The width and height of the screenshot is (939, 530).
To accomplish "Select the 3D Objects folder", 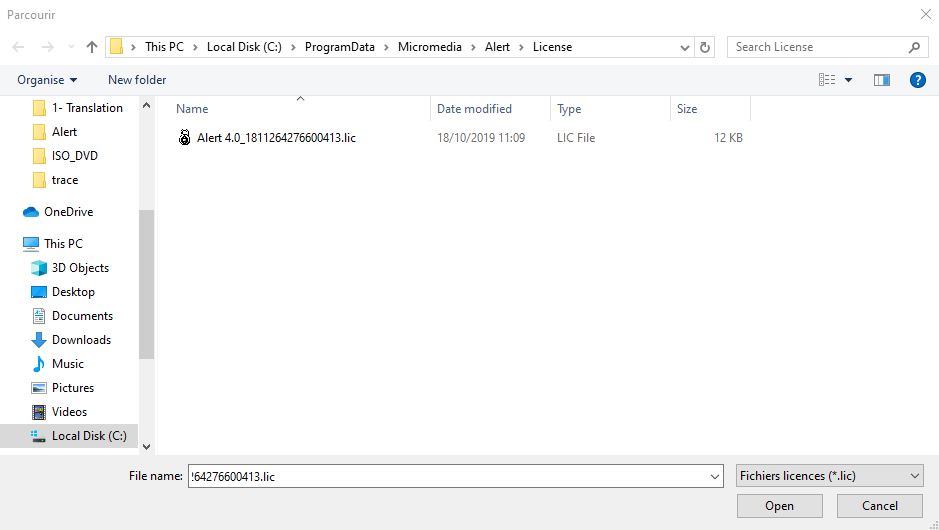I will coord(80,268).
